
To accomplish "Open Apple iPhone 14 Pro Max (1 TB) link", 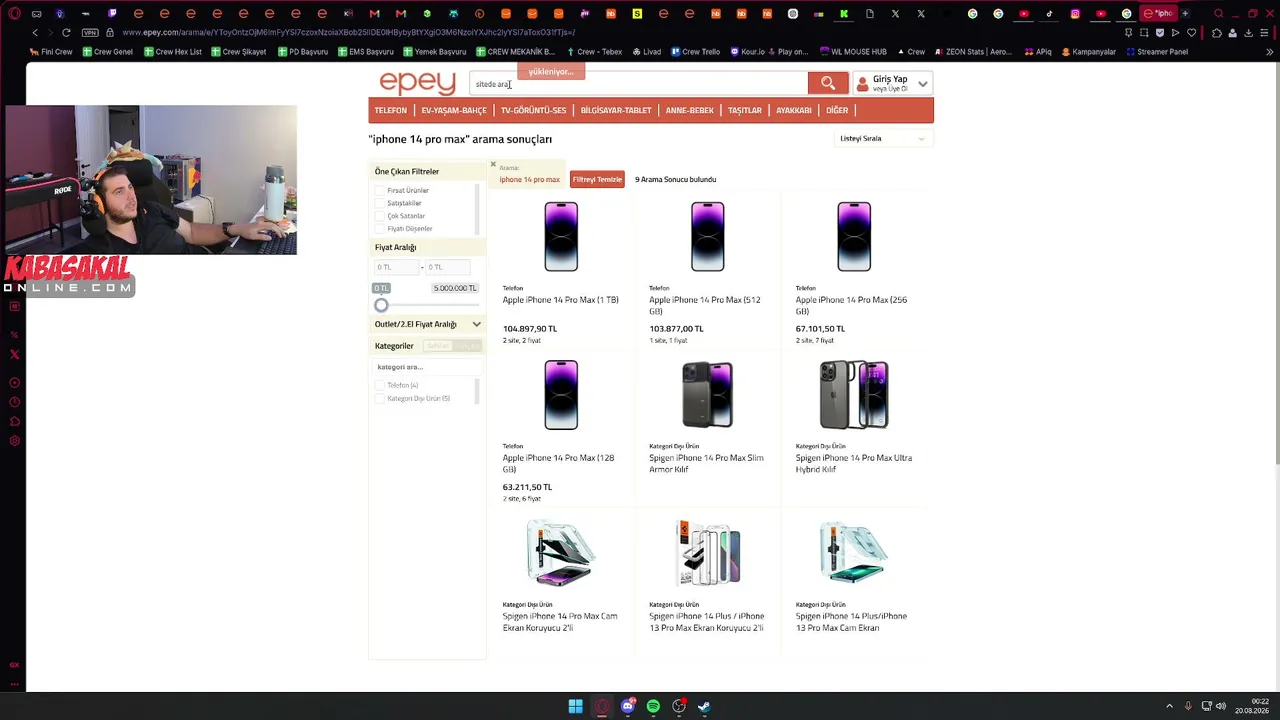I will click(x=560, y=300).
